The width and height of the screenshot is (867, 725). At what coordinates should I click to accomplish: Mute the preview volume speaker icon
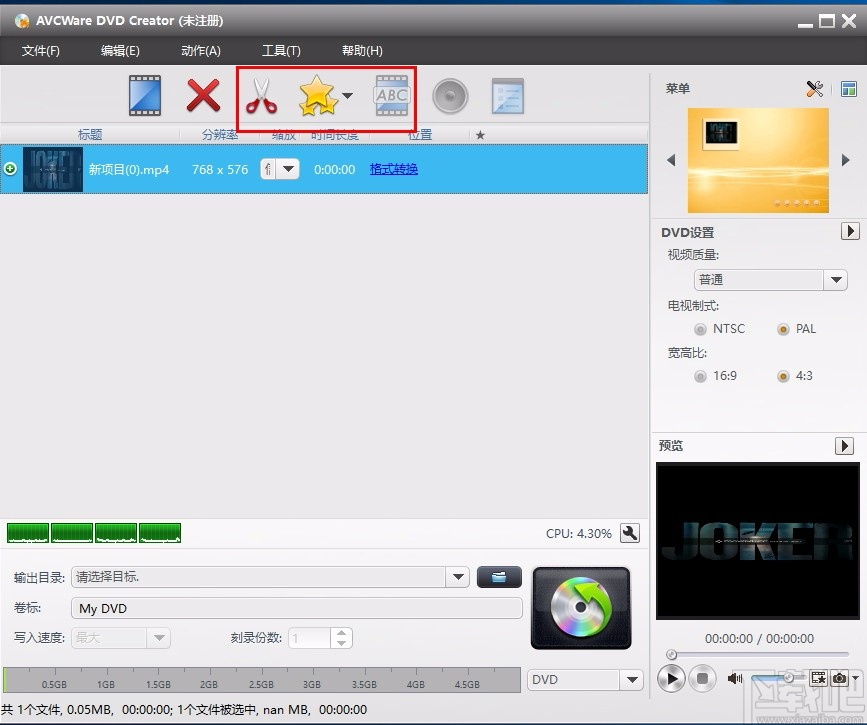pos(734,678)
